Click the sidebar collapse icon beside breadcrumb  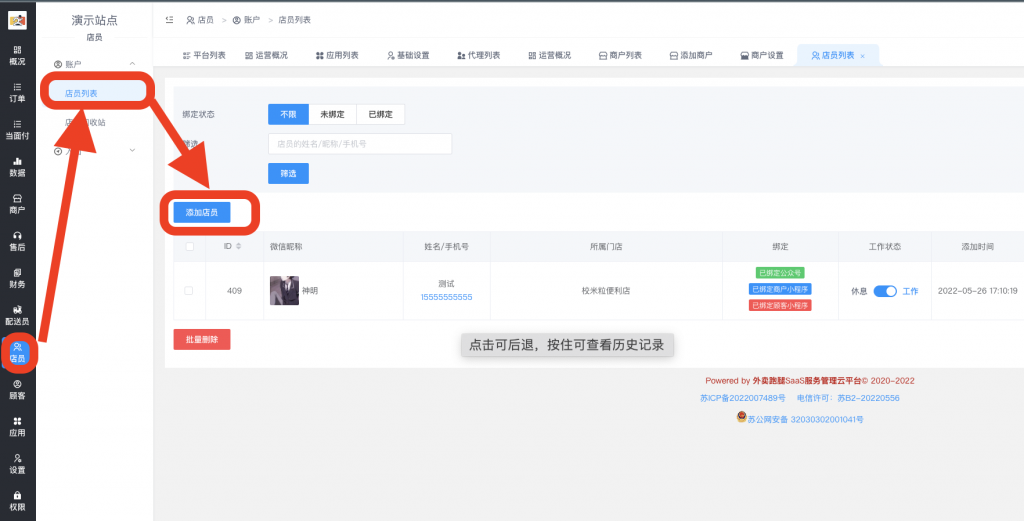(x=168, y=19)
